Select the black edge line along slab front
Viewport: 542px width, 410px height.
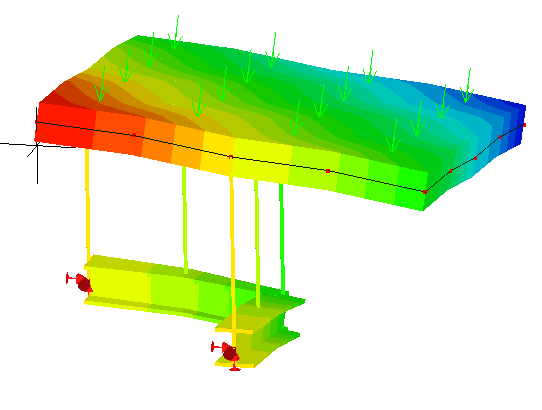(x=231, y=157)
